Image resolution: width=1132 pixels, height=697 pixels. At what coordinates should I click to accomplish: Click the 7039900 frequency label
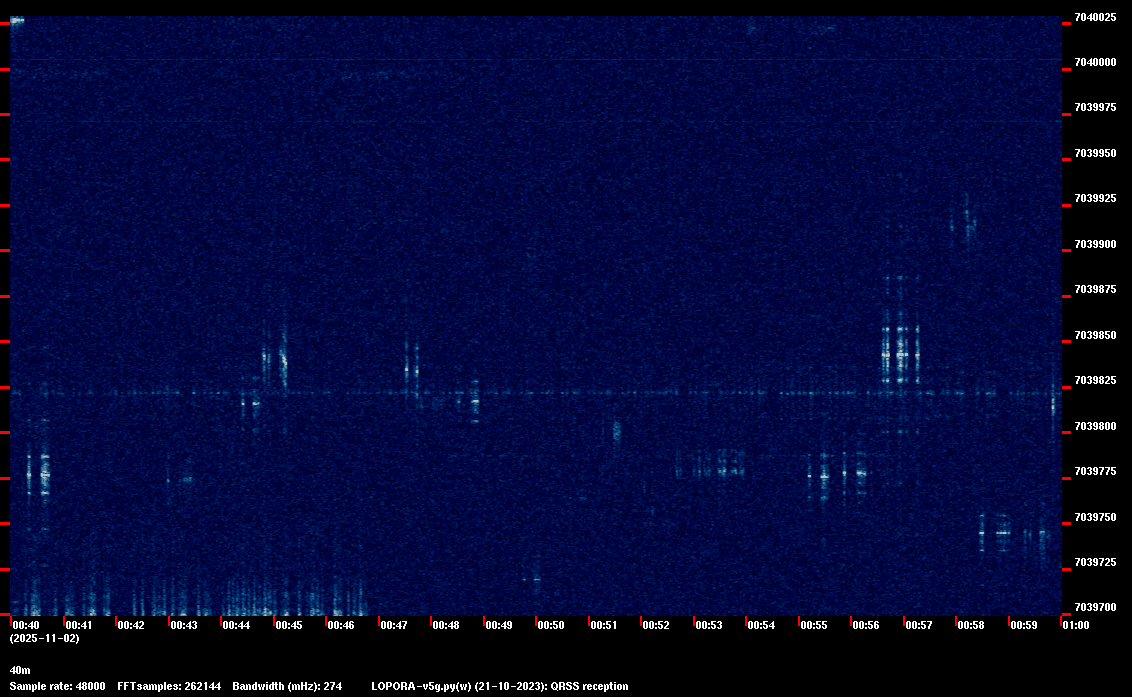click(1095, 244)
